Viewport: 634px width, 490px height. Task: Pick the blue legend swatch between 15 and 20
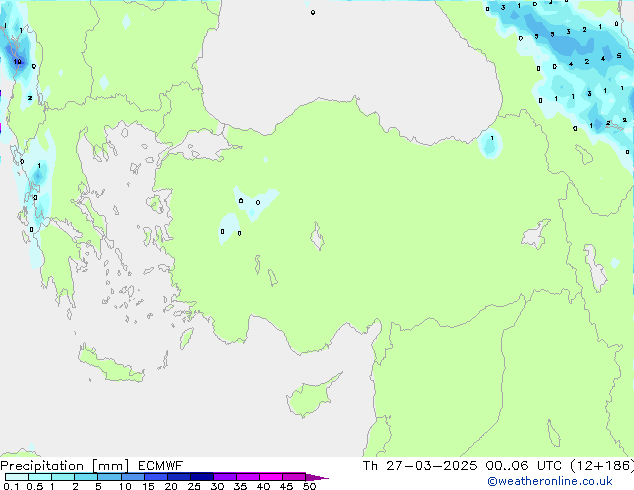156,477
